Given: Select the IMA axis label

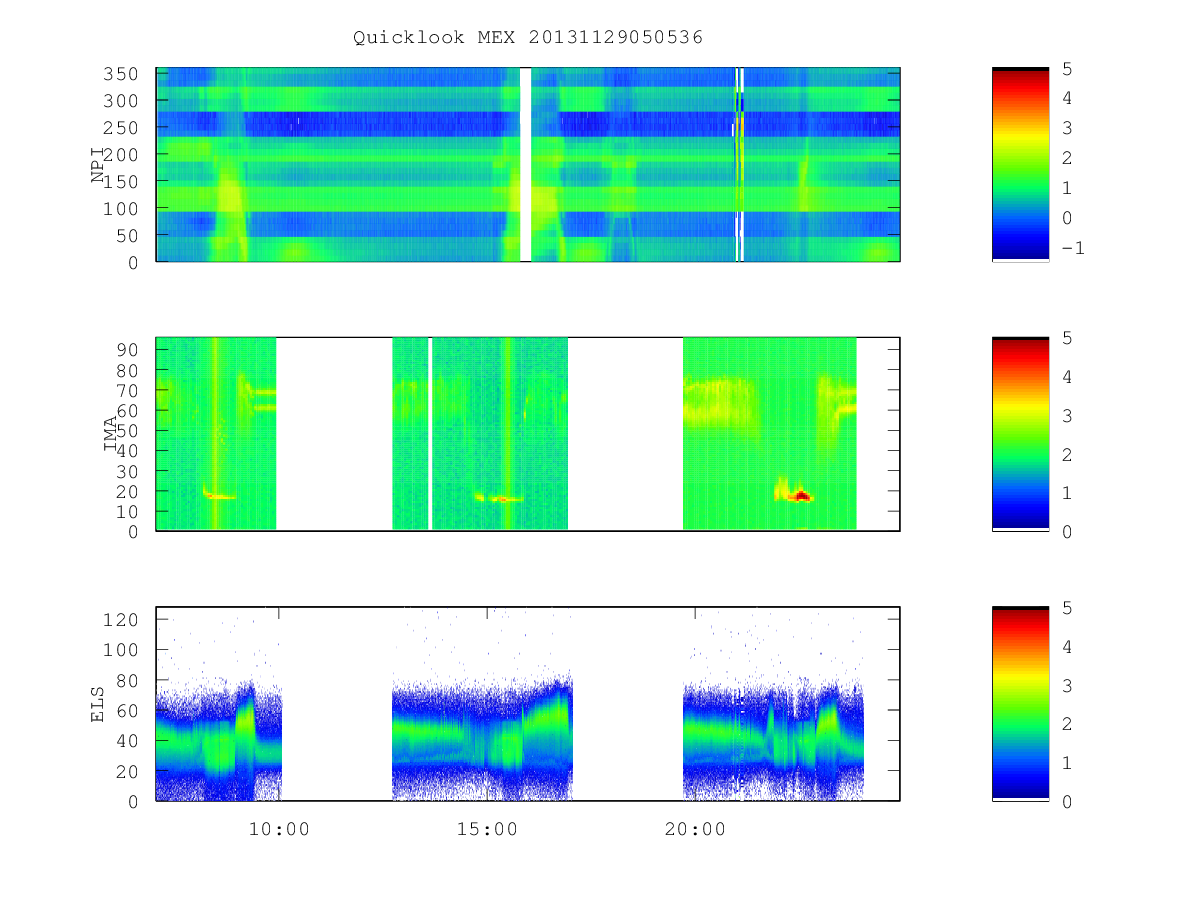Looking at the screenshot, I should click(110, 435).
